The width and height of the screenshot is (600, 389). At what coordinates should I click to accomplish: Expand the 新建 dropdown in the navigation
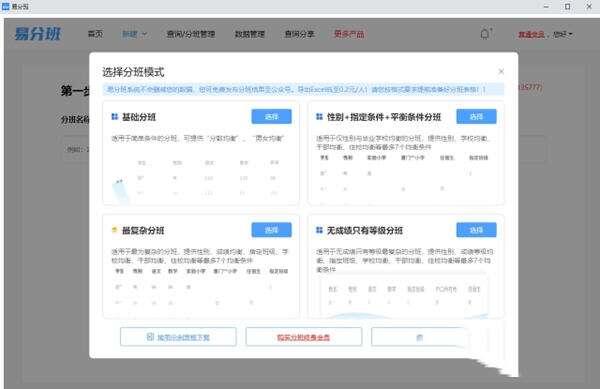click(x=134, y=34)
